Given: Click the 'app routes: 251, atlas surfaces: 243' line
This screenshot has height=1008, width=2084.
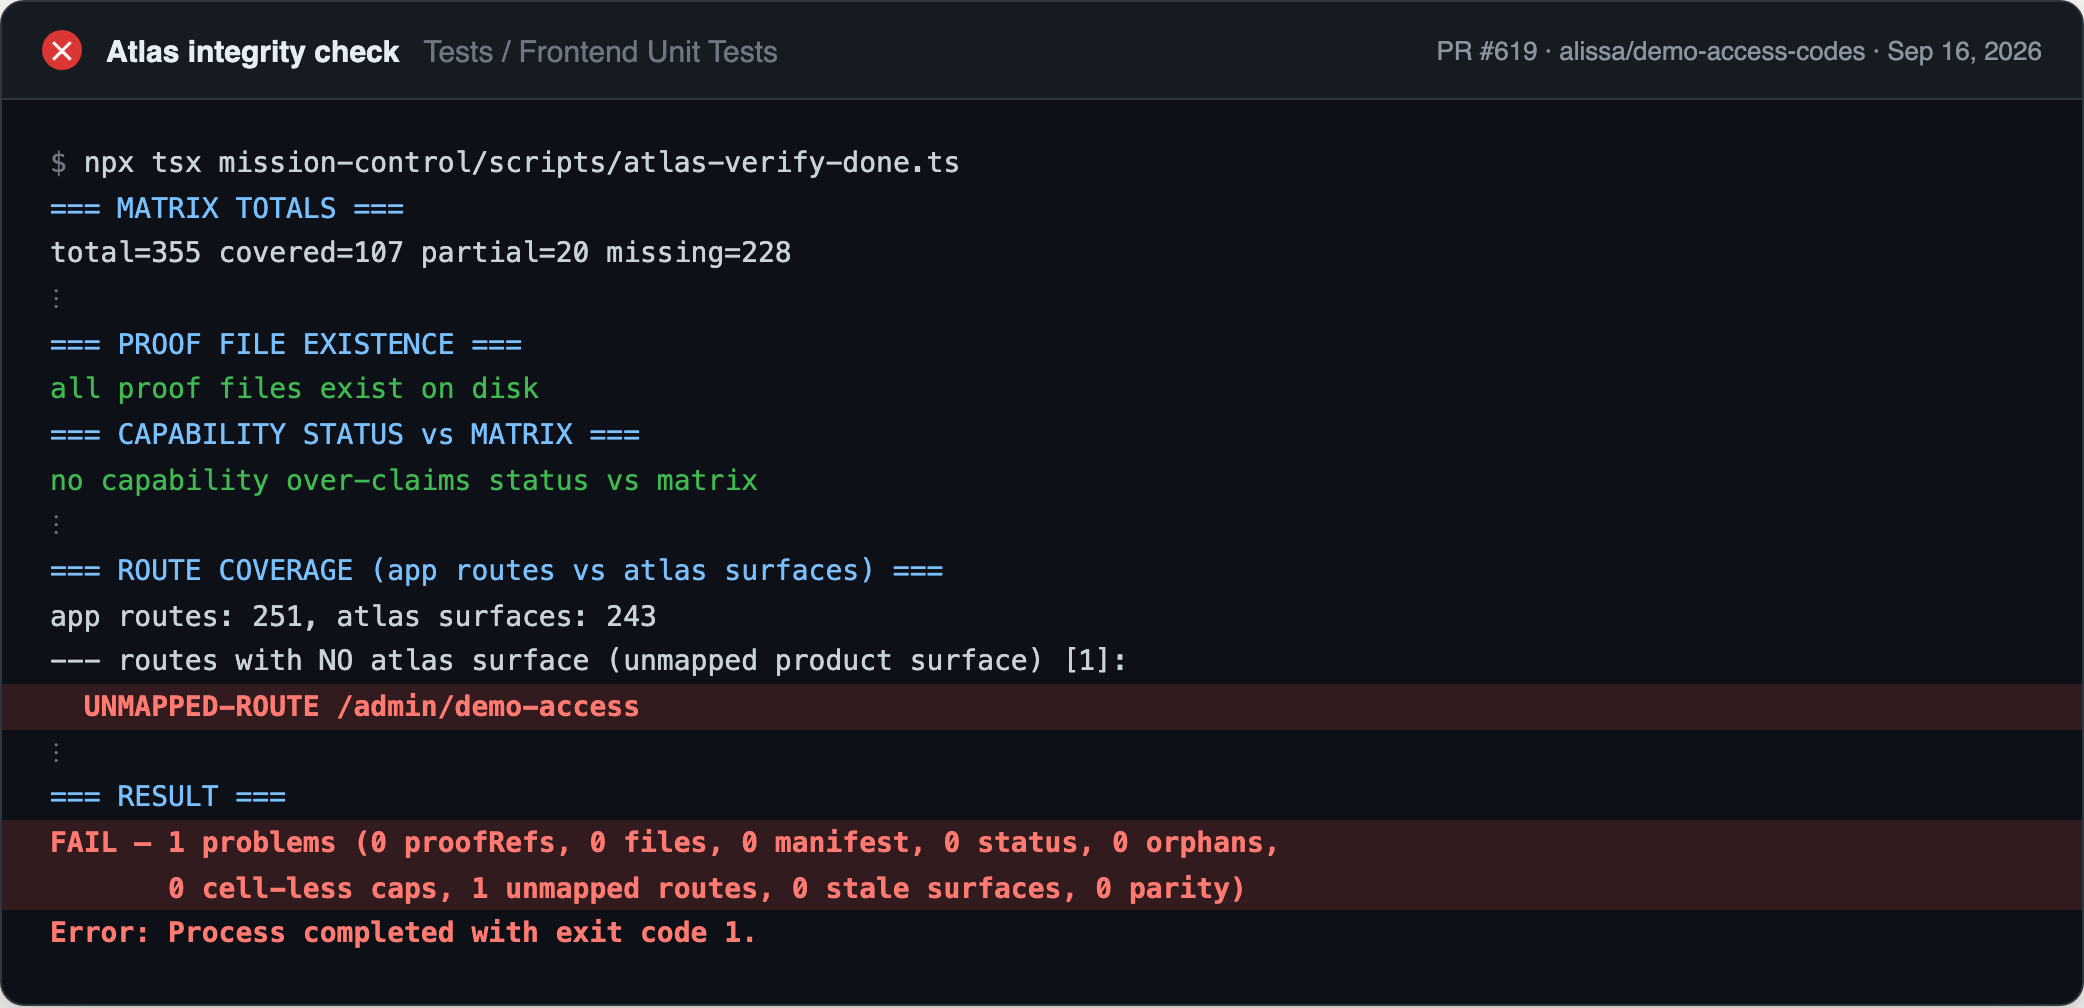Looking at the screenshot, I should click(x=353, y=616).
